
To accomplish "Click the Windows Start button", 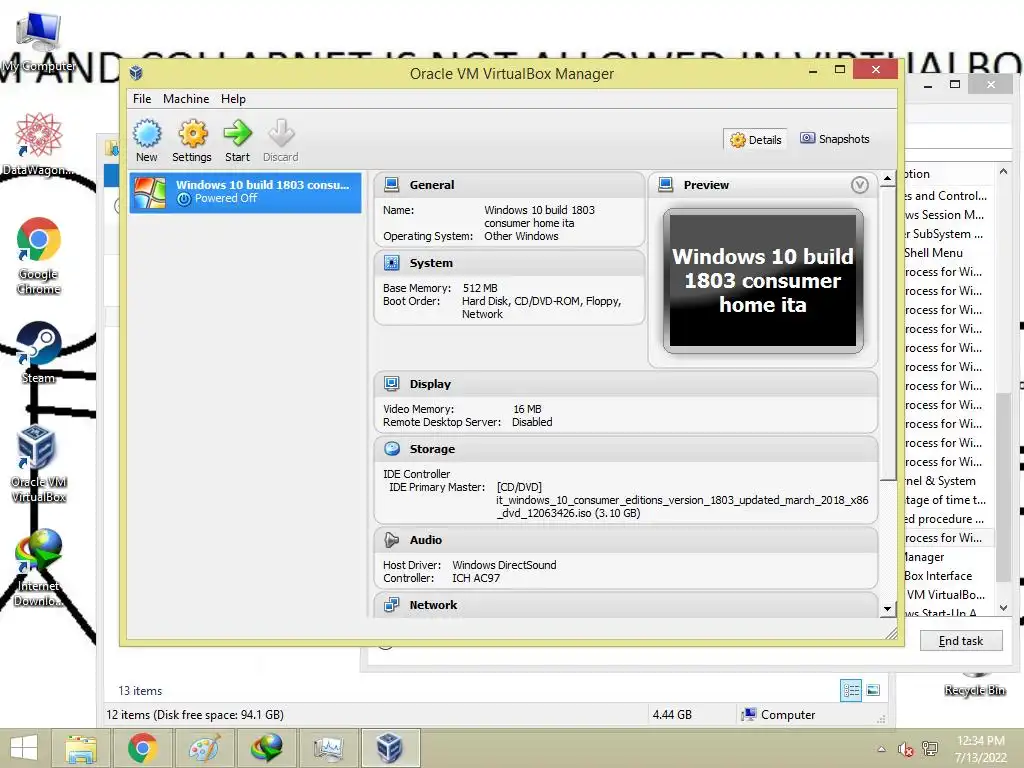I will pos(24,748).
